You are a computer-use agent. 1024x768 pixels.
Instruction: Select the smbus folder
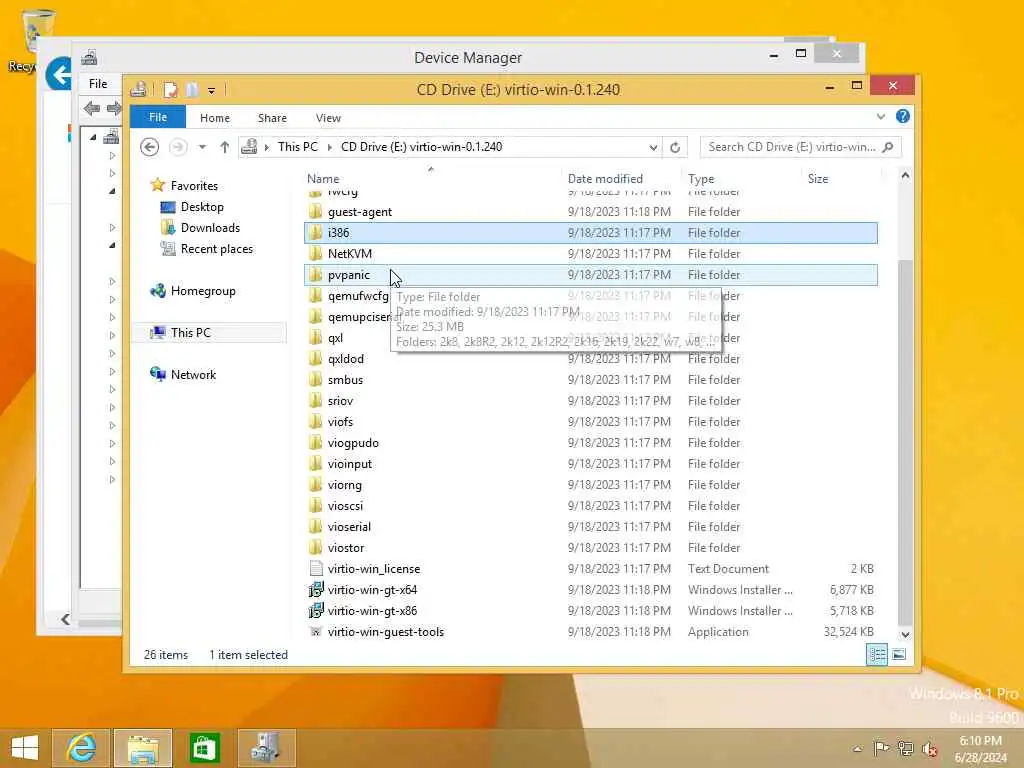tap(590, 379)
